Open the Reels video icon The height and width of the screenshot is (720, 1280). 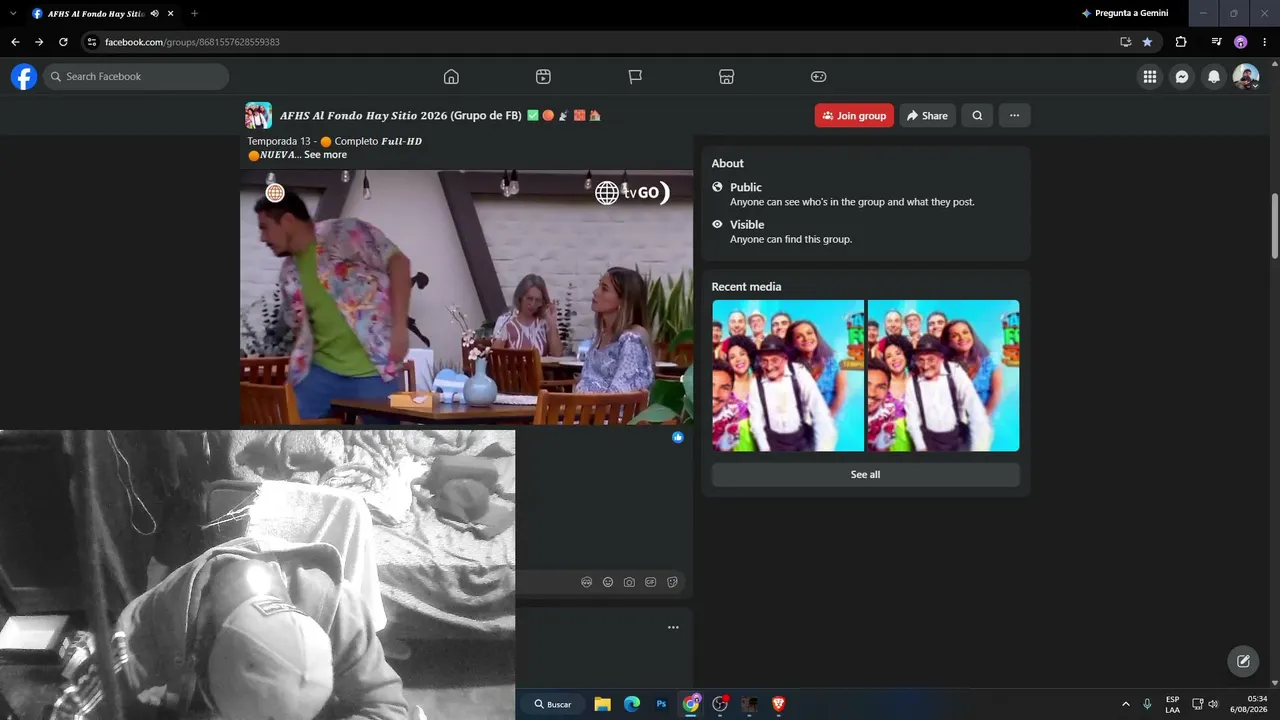point(543,77)
